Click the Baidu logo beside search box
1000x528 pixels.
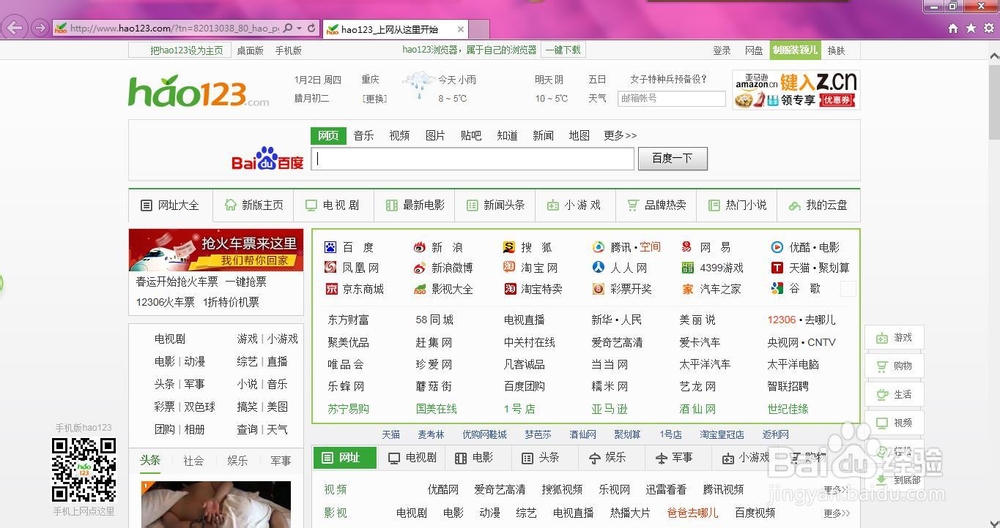(x=267, y=159)
